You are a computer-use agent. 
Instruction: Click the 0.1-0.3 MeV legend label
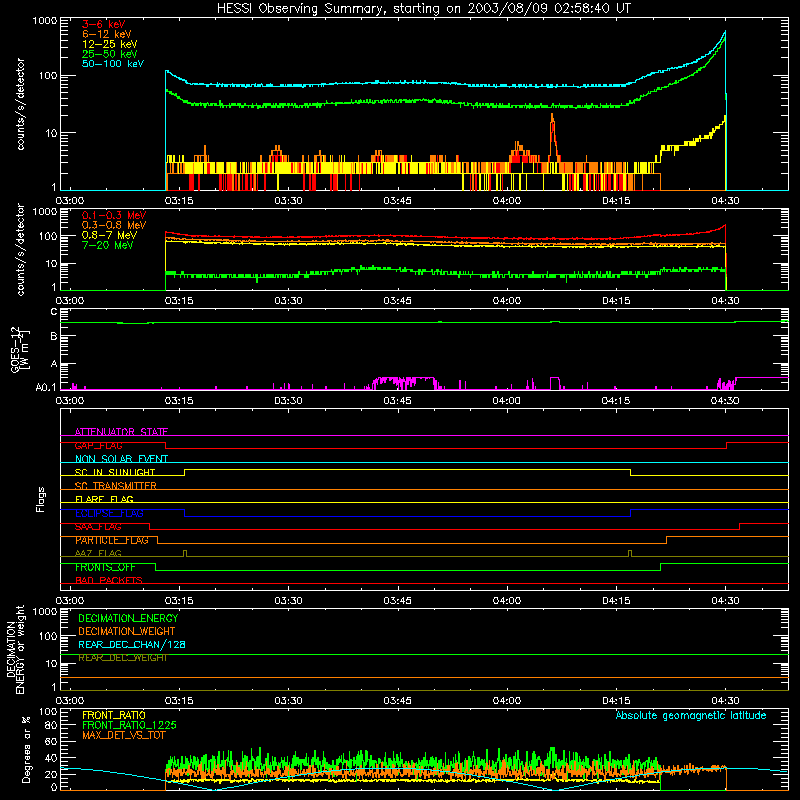[114, 215]
